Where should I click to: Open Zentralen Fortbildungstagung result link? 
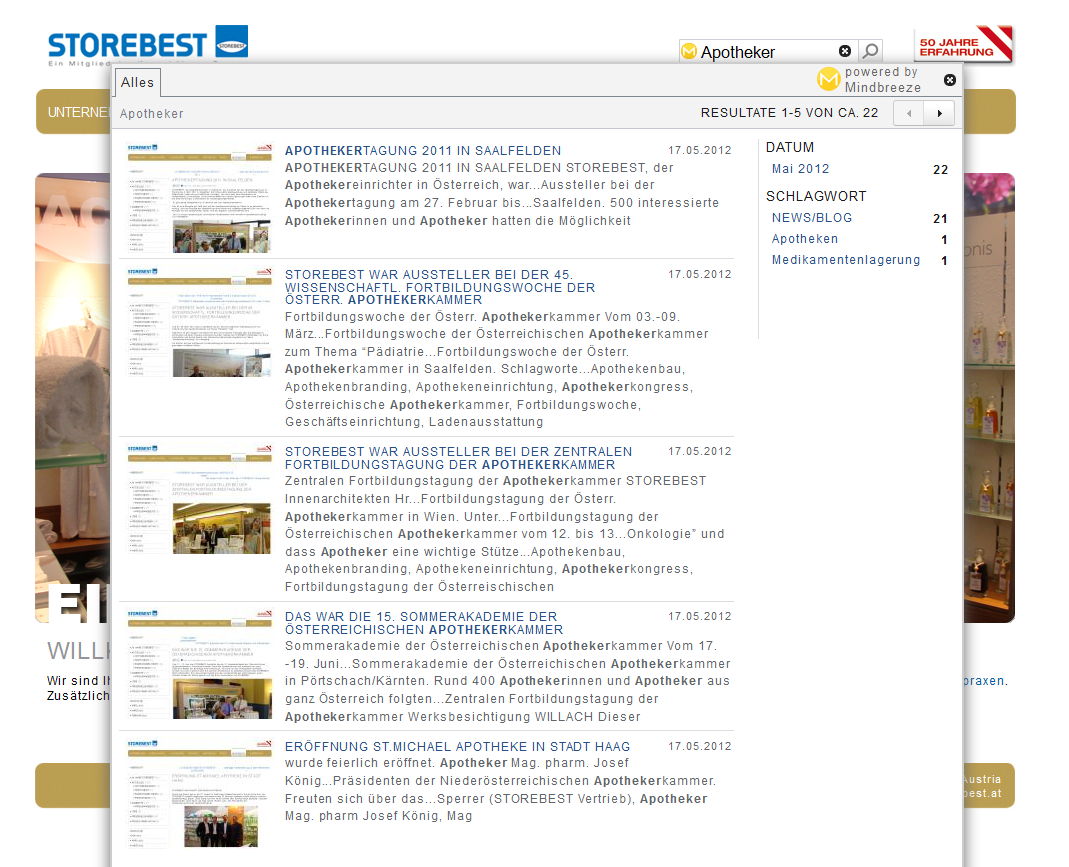pos(458,458)
